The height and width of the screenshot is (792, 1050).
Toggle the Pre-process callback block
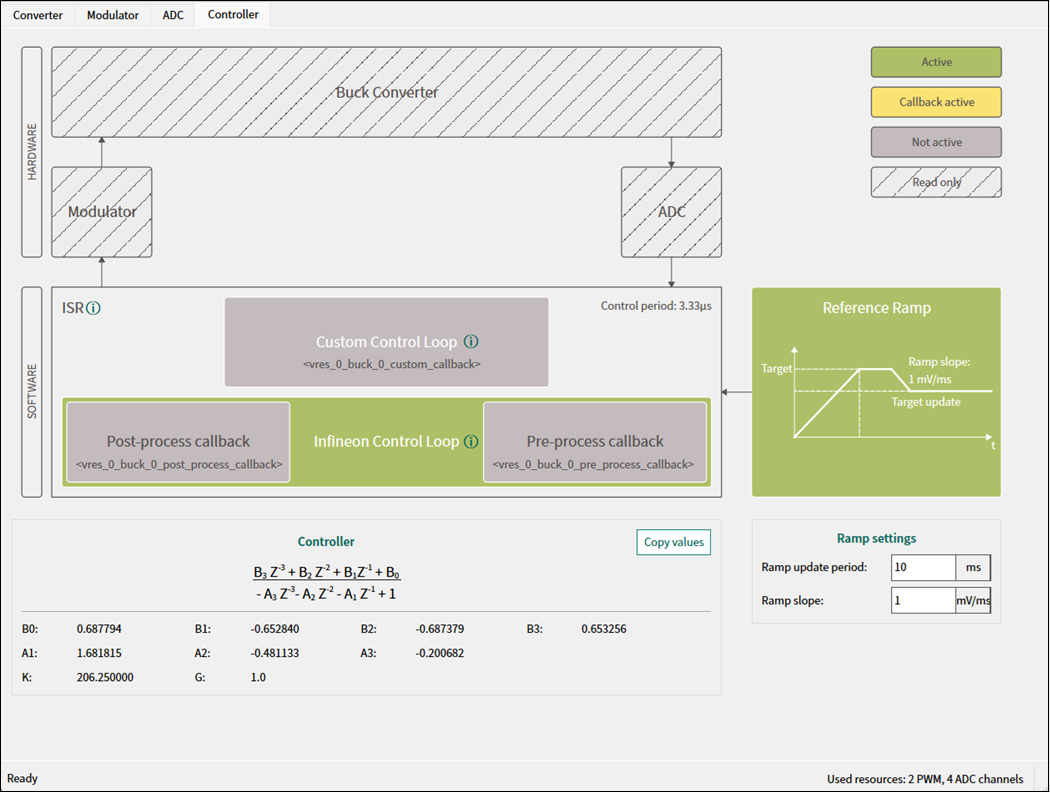click(x=595, y=442)
